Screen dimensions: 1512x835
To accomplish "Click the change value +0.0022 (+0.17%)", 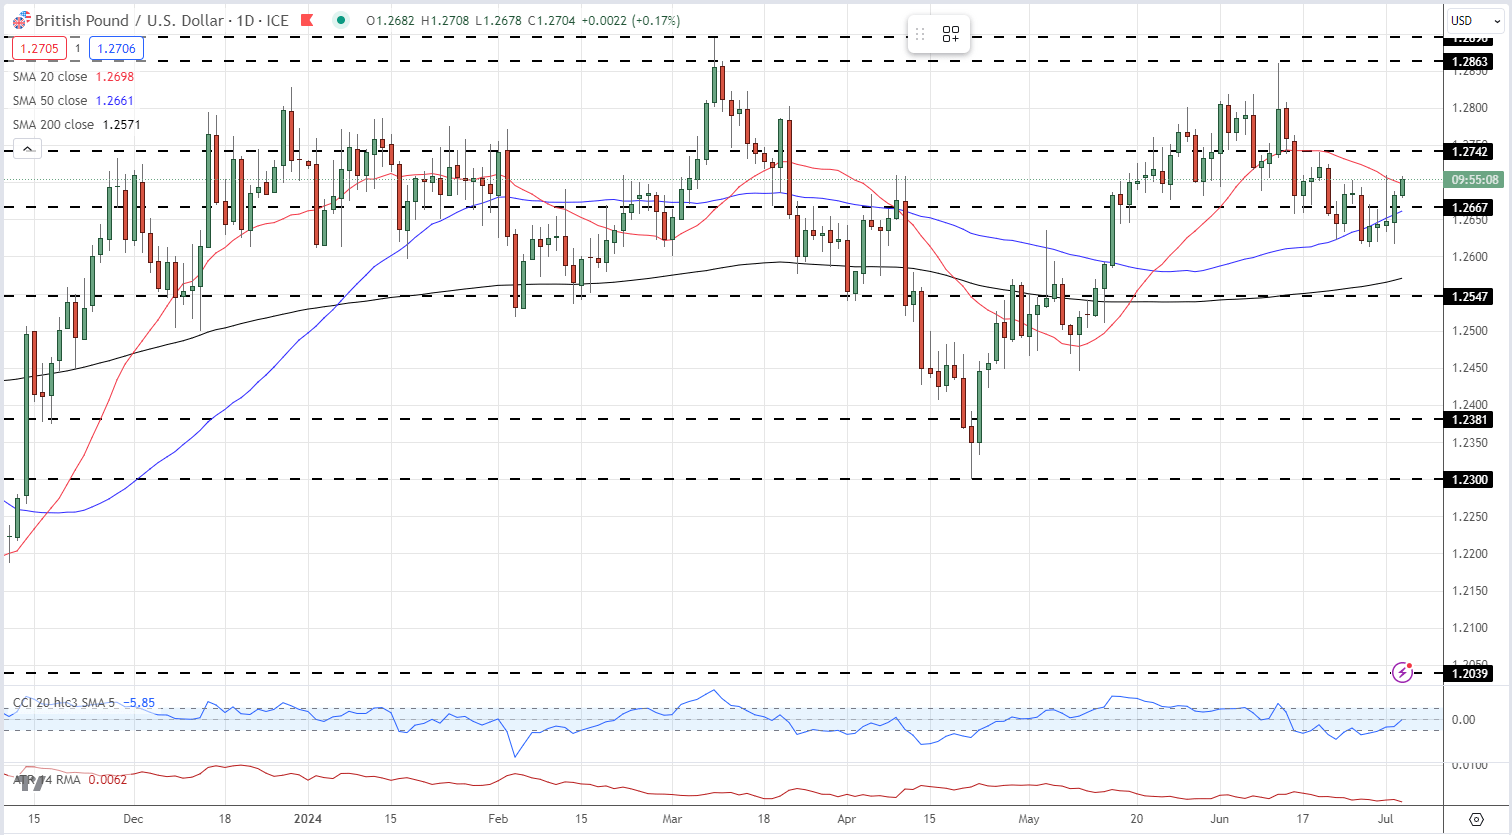I will tap(631, 20).
